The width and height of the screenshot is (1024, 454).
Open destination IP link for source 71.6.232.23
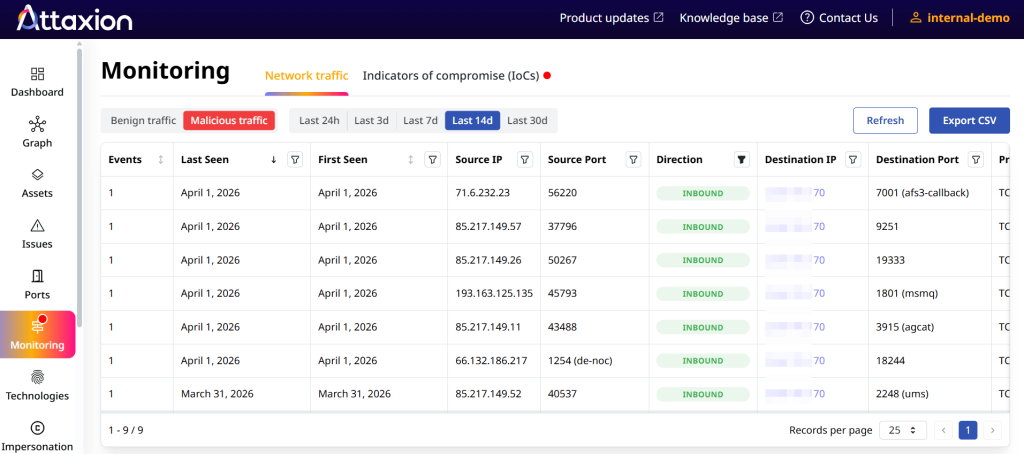coord(795,193)
